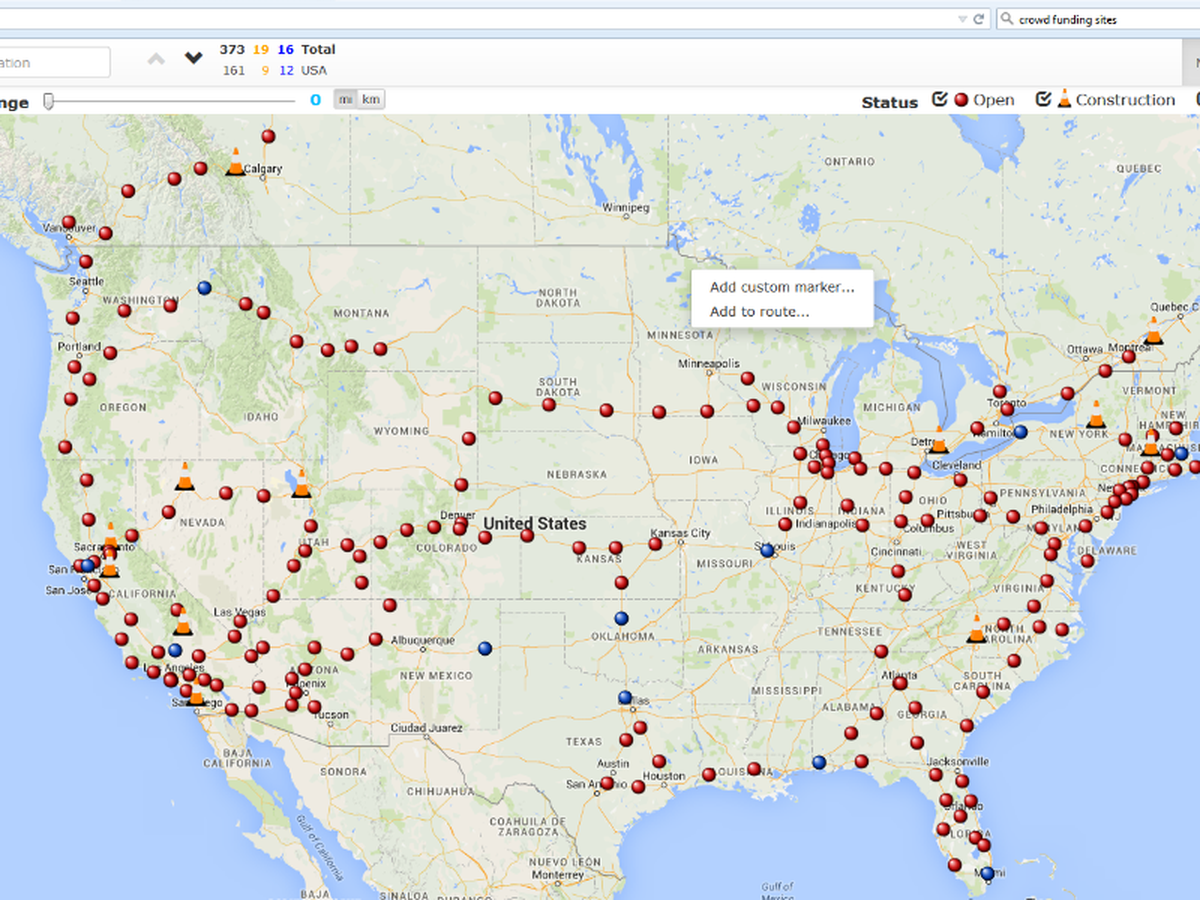Select the construction cone in North Carolina

977,629
